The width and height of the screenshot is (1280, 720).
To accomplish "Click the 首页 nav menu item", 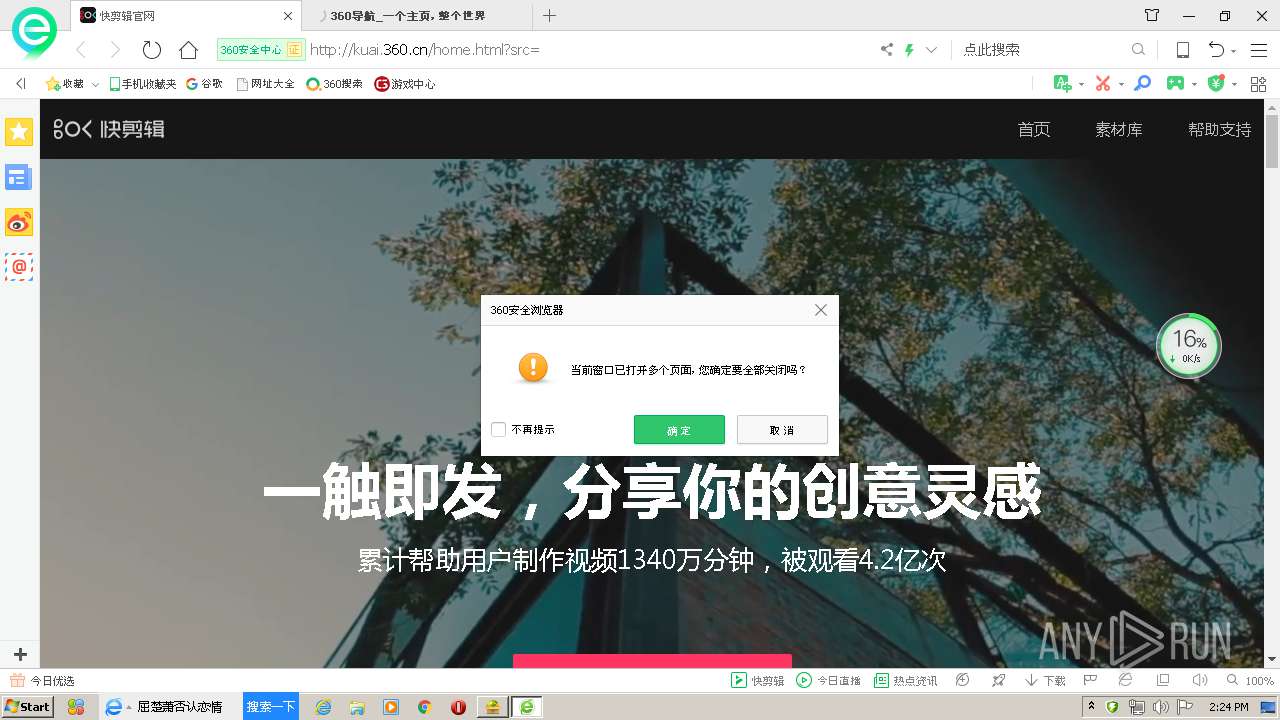I will coord(1034,129).
